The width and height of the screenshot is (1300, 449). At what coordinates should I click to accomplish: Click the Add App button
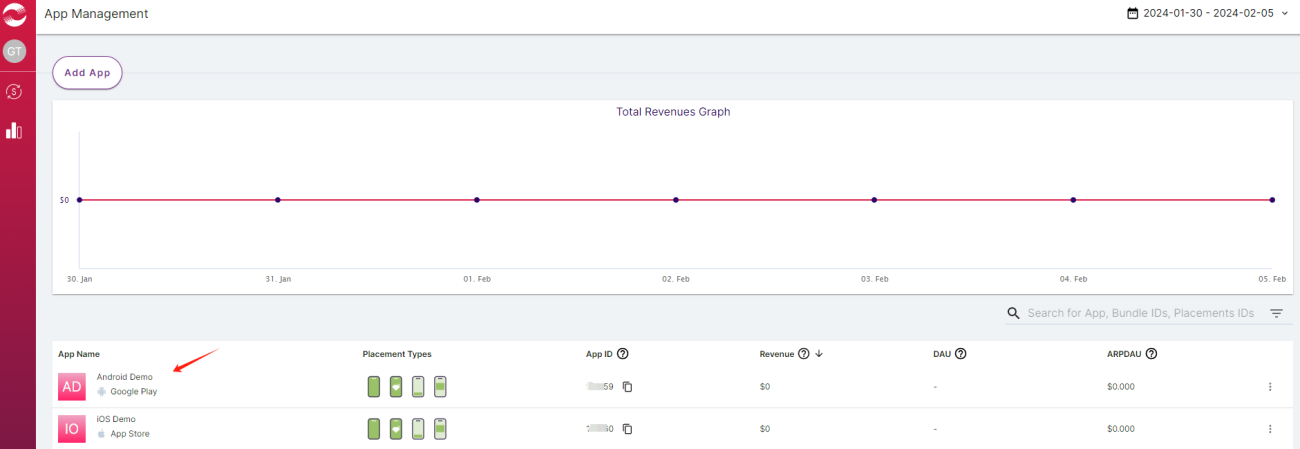pyautogui.click(x=87, y=73)
